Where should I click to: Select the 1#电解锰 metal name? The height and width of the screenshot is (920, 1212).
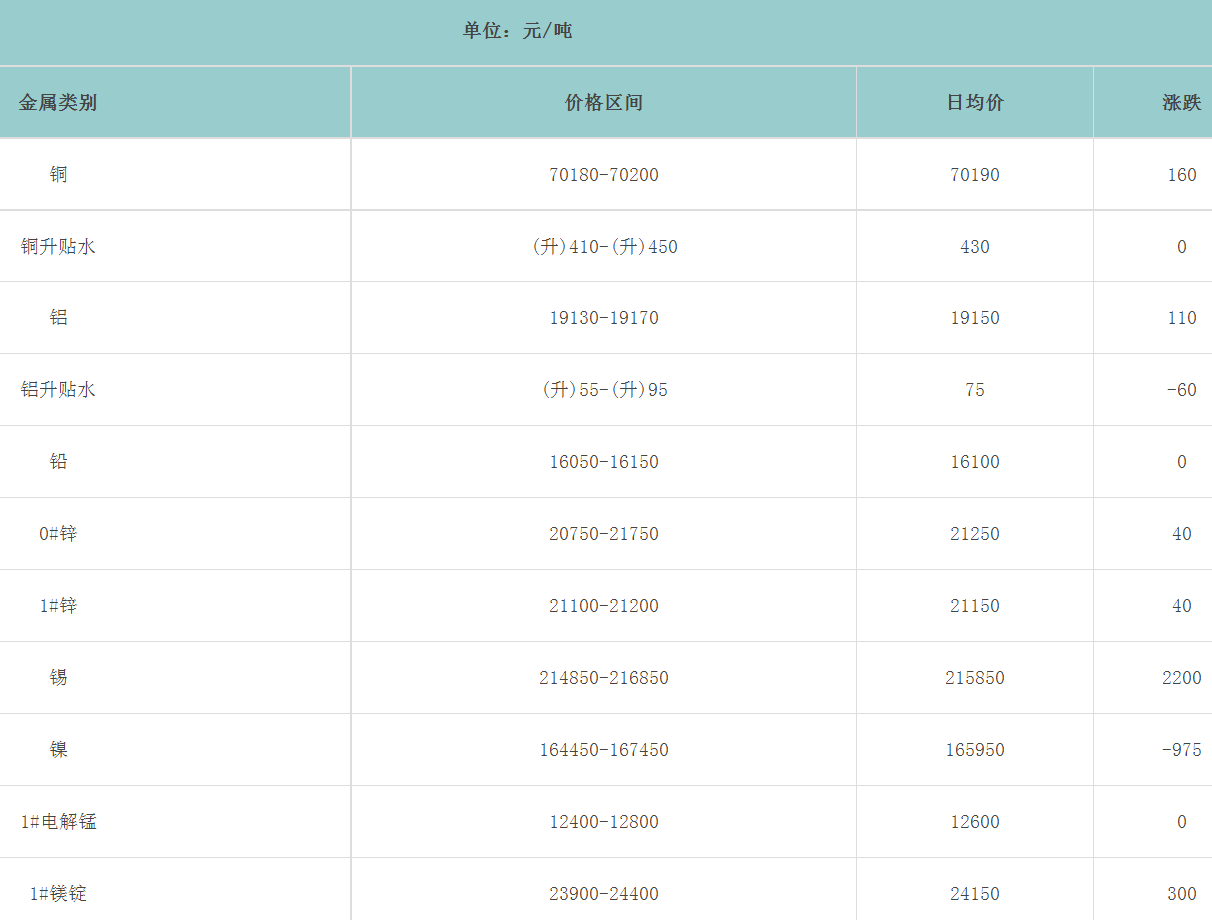coord(58,822)
